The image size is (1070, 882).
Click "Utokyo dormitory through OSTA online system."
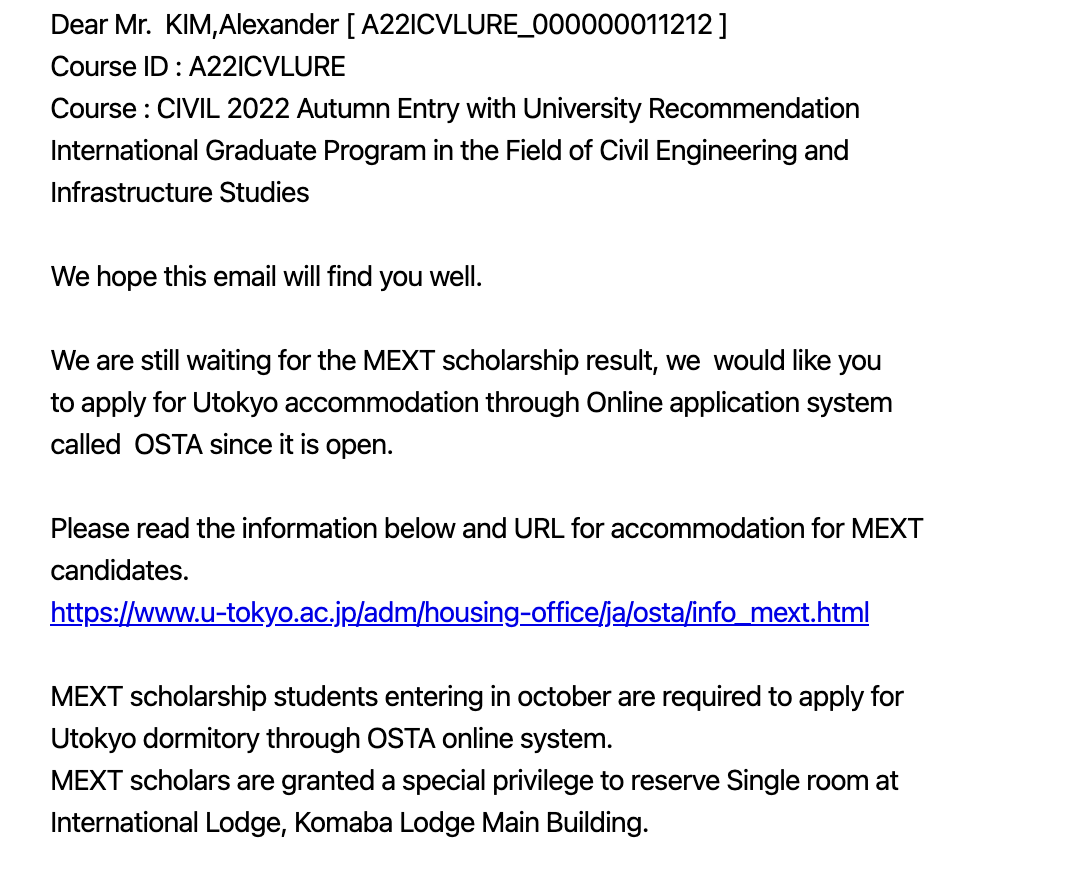pyautogui.click(x=331, y=738)
